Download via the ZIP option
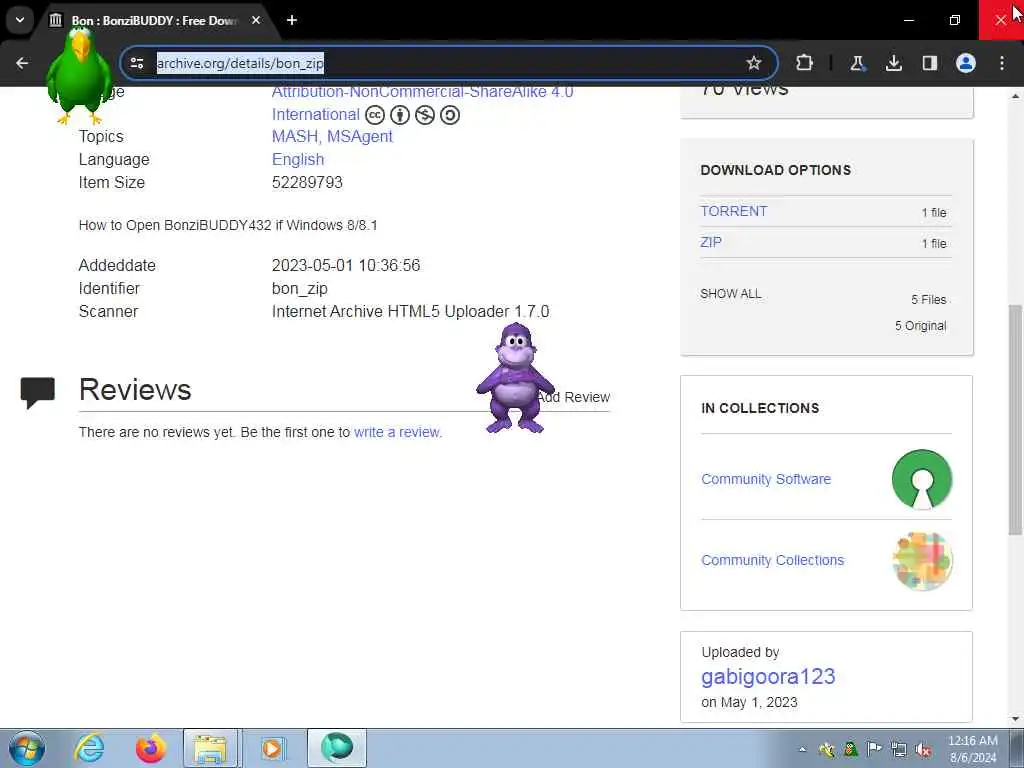The width and height of the screenshot is (1024, 768). [711, 242]
